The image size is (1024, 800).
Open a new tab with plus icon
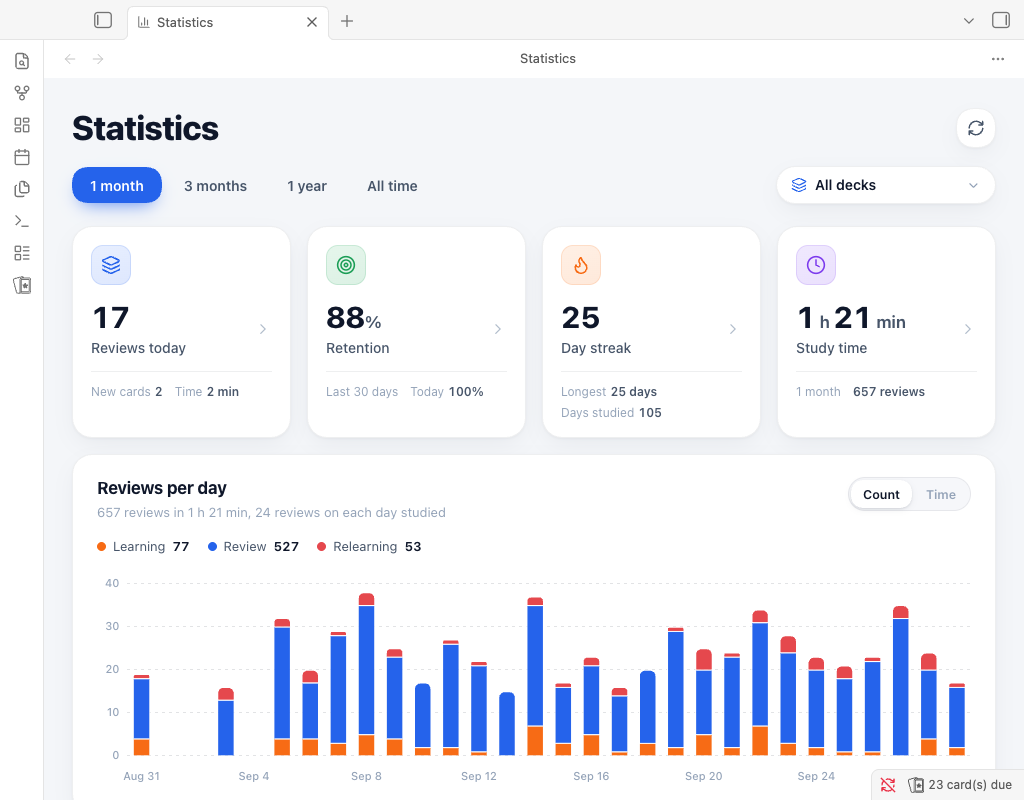(x=347, y=22)
